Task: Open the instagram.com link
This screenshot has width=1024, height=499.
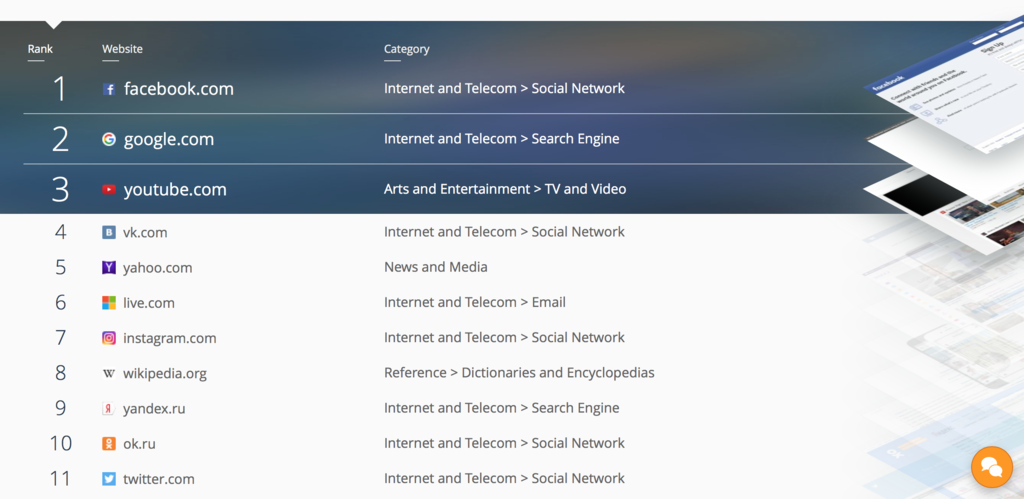Action: 170,338
